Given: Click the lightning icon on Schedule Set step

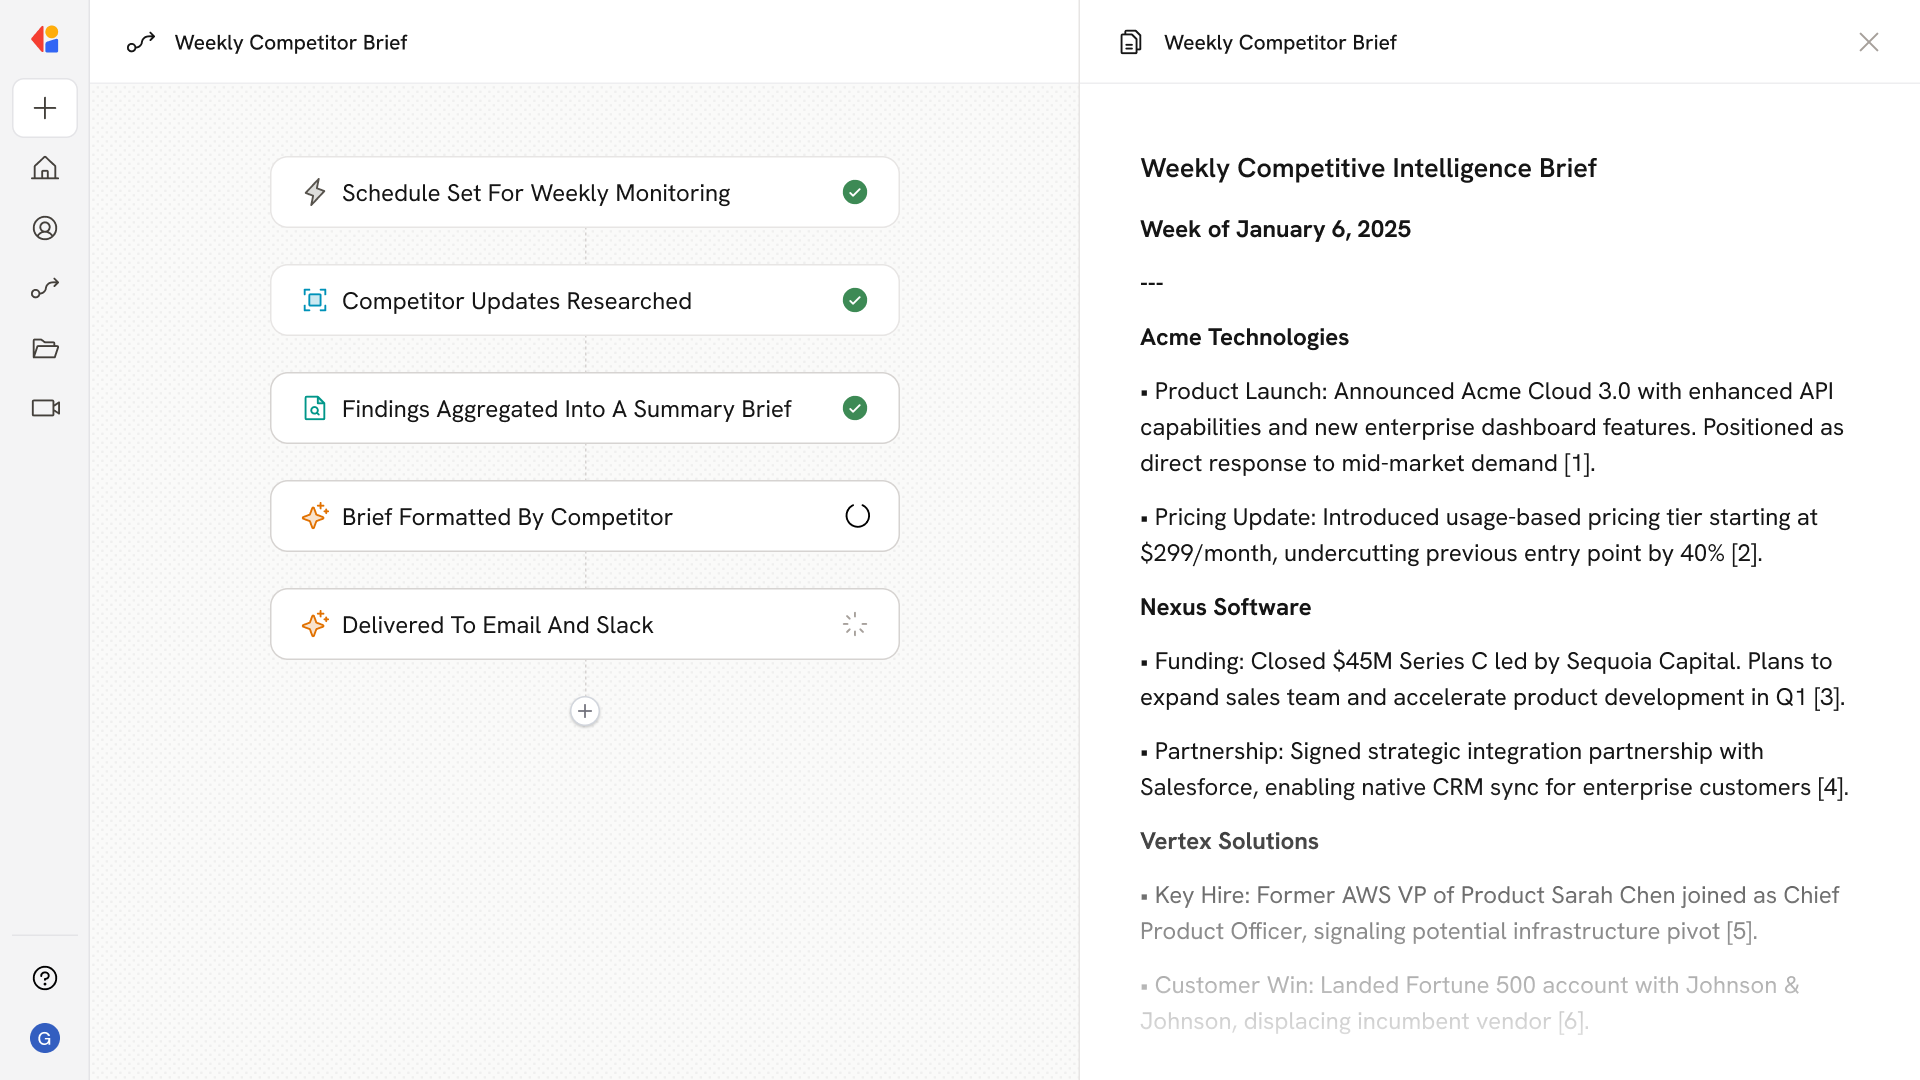Looking at the screenshot, I should tap(315, 192).
